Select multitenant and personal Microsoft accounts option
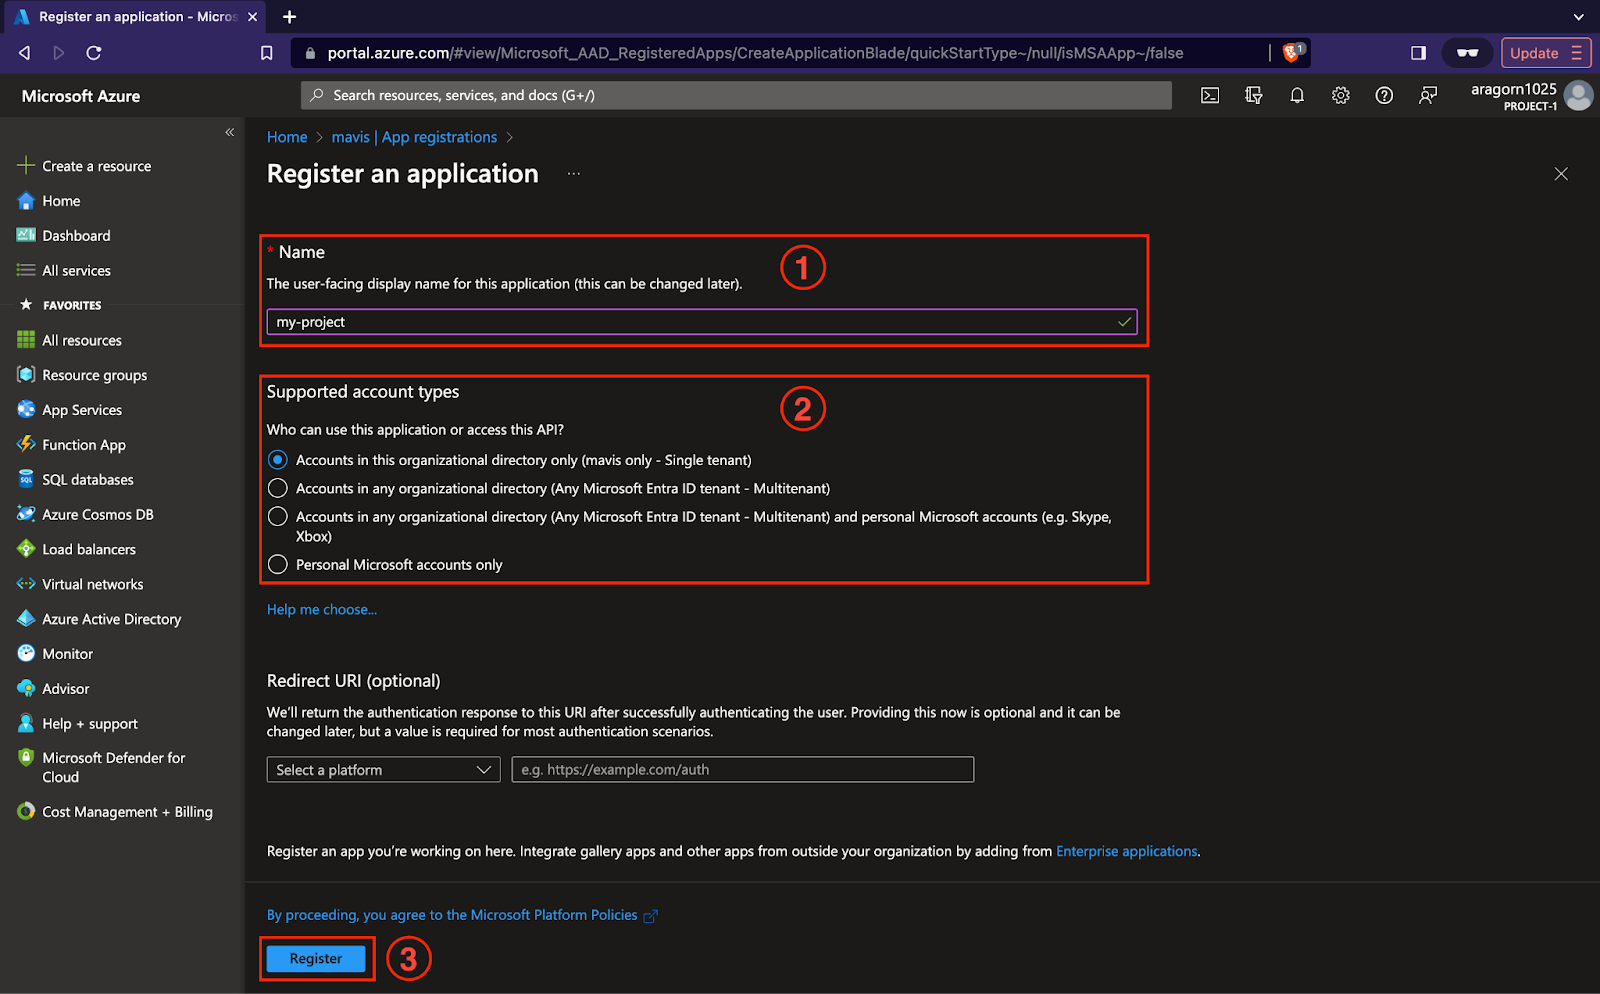 278,517
